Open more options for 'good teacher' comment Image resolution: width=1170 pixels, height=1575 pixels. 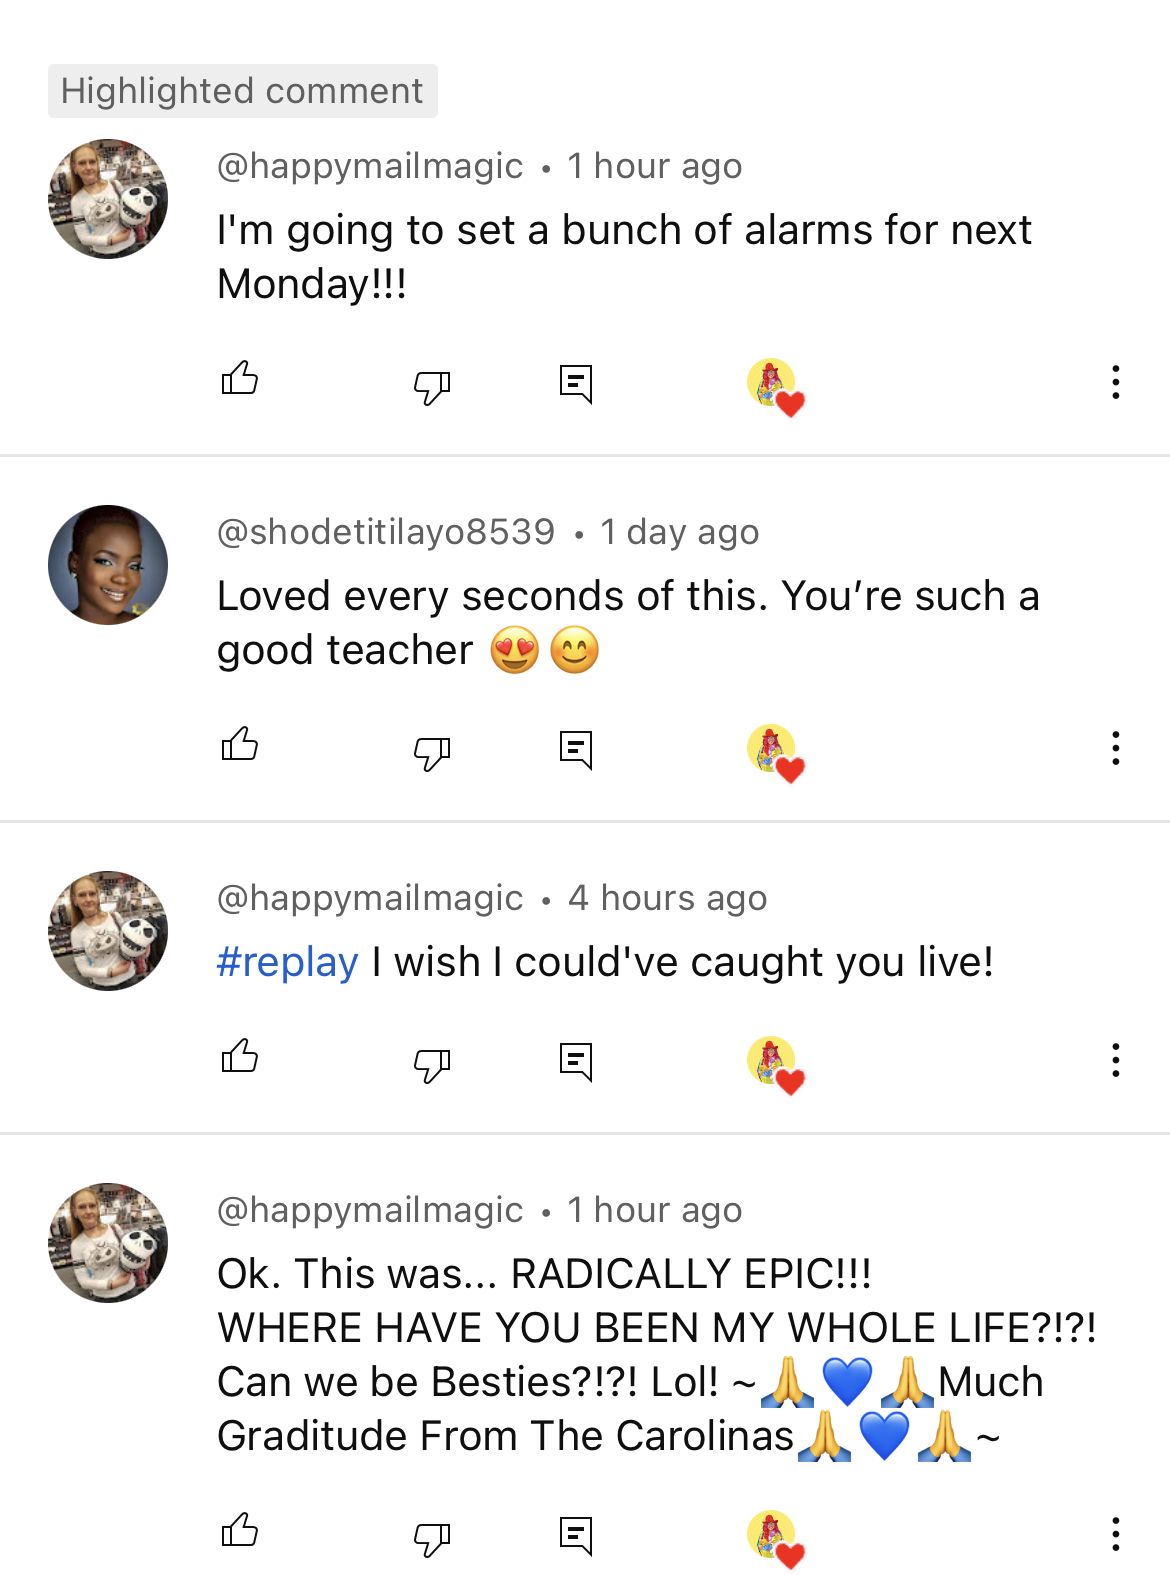pyautogui.click(x=1115, y=749)
